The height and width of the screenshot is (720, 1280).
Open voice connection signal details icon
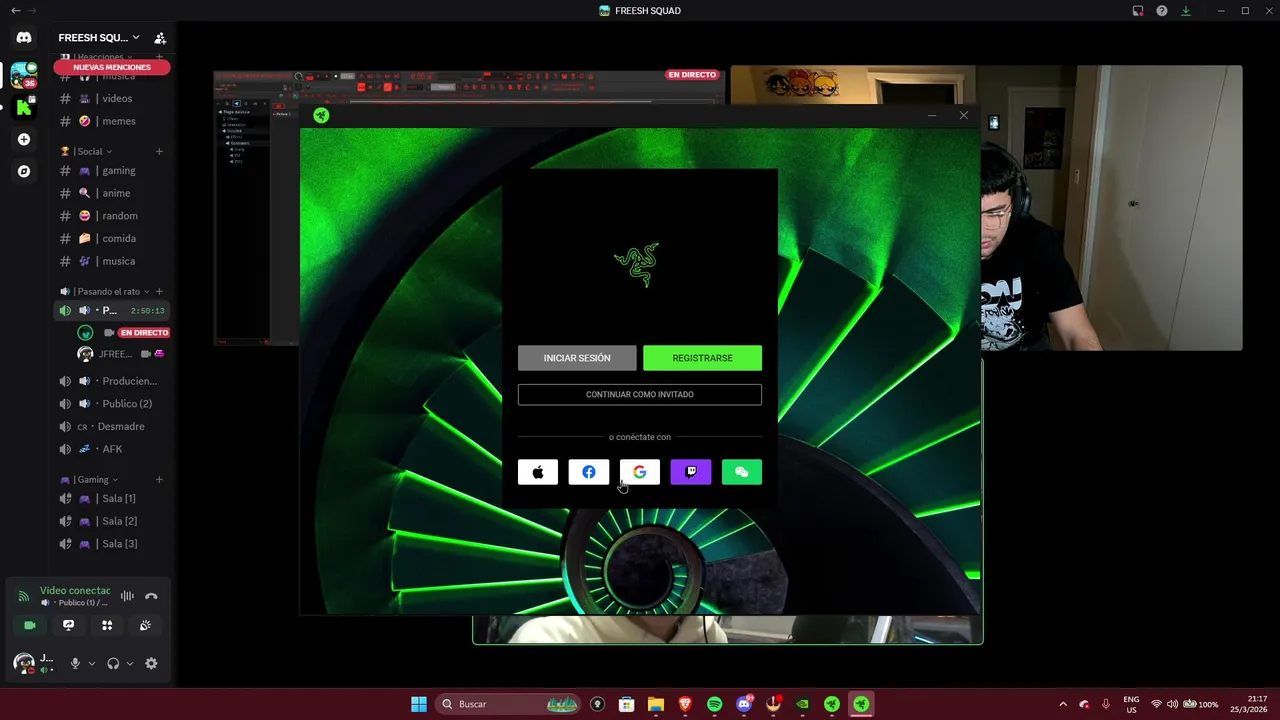(24, 596)
